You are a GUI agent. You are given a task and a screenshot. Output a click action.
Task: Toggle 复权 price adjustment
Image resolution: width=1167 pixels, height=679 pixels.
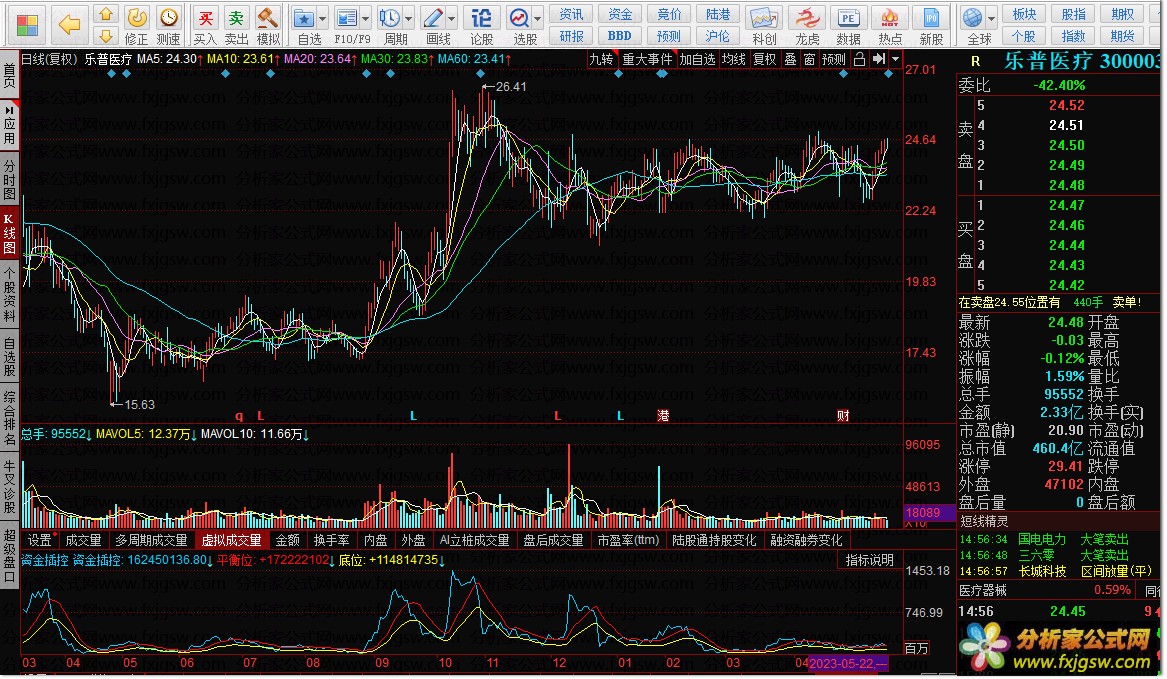[765, 60]
